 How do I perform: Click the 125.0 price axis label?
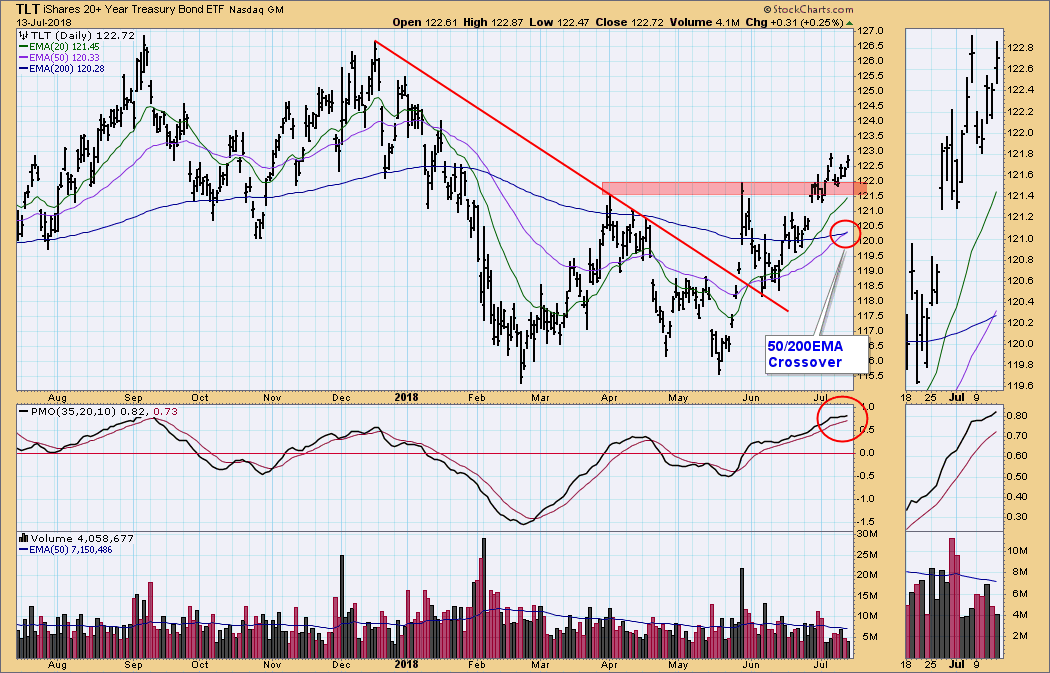[x=871, y=91]
